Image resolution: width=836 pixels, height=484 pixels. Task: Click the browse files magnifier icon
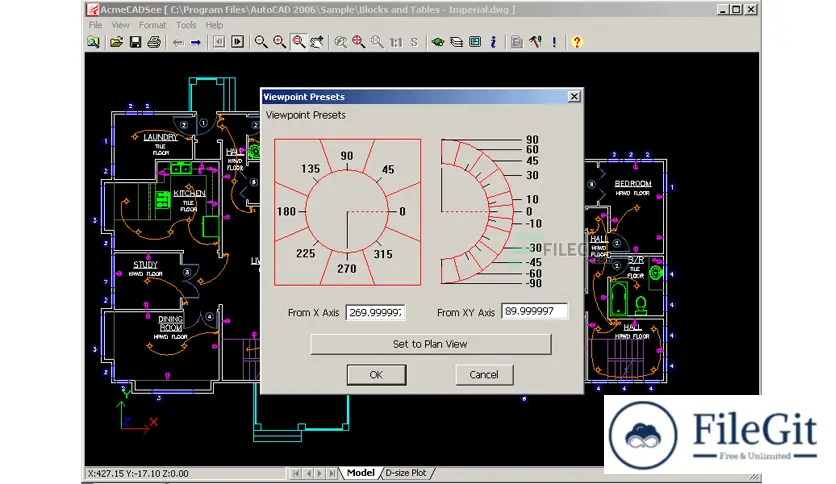[x=94, y=42]
